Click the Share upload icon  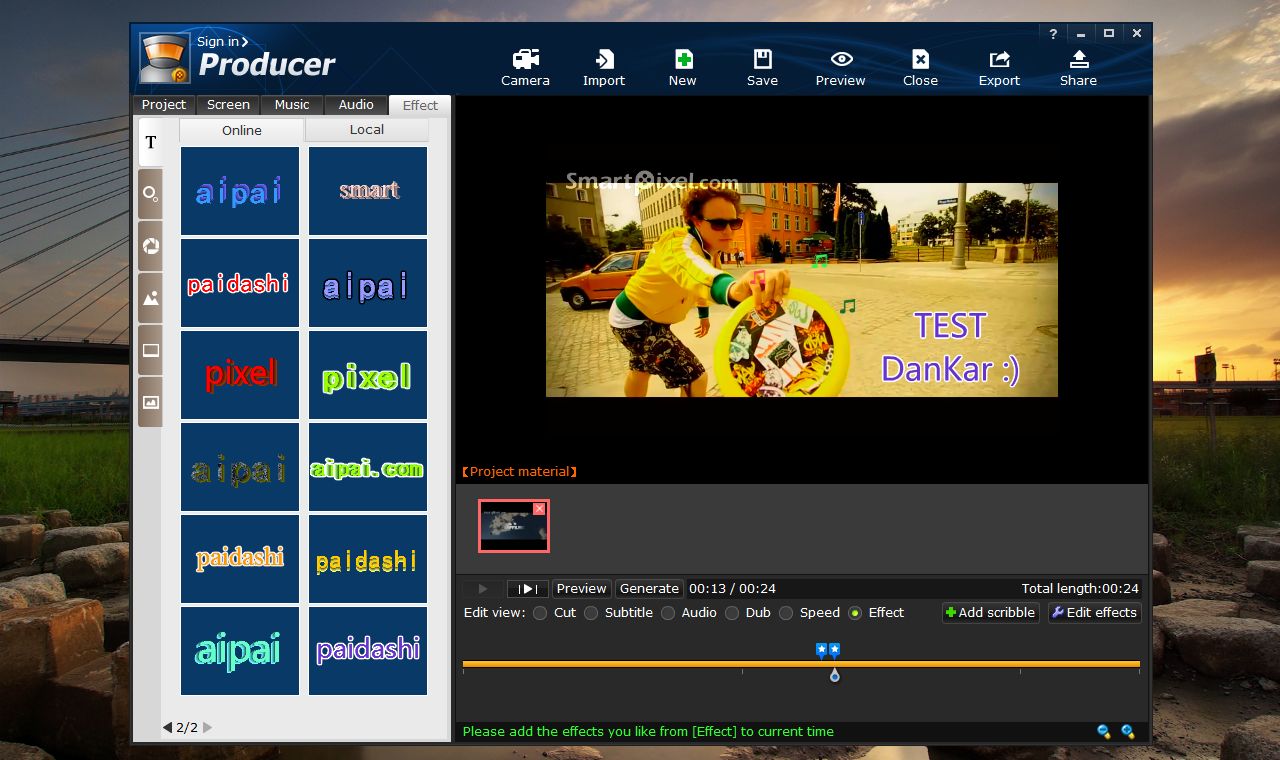tap(1078, 60)
